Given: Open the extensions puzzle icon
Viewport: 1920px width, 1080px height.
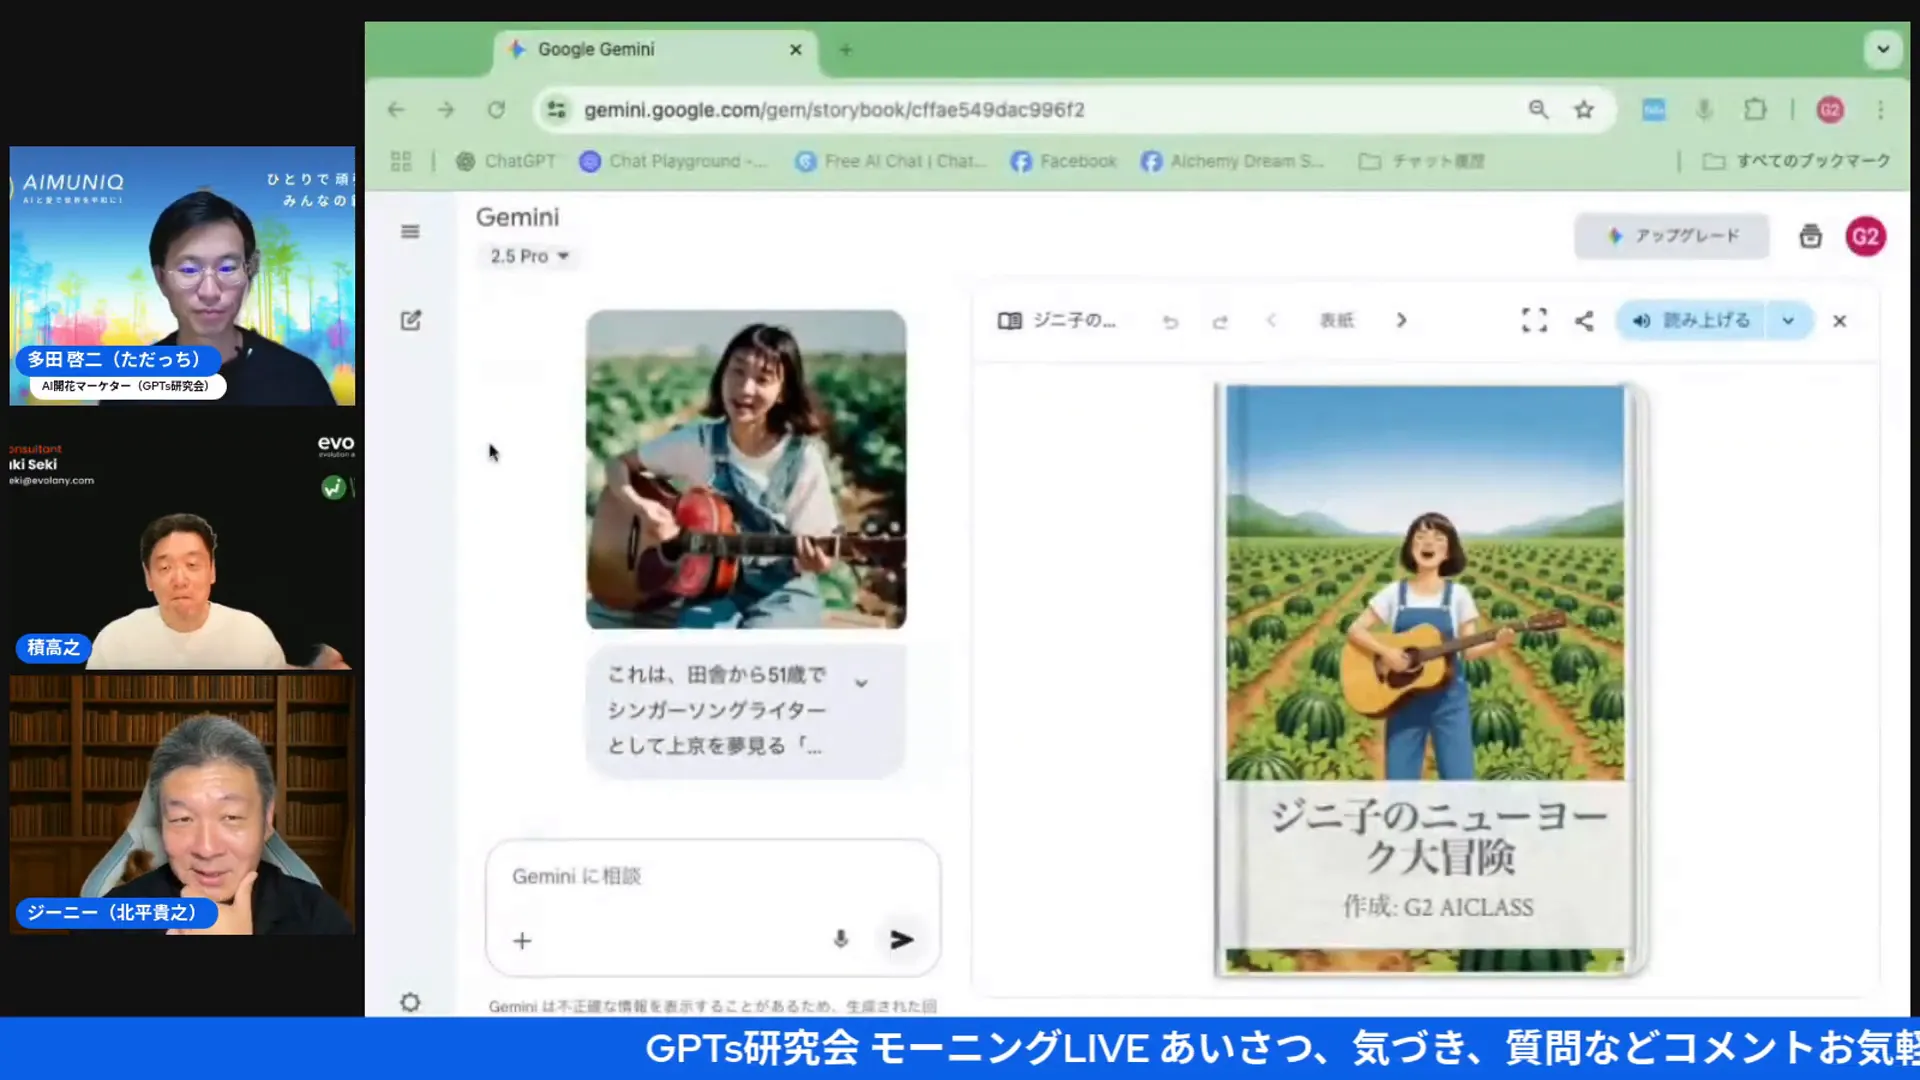Looking at the screenshot, I should point(1755,110).
